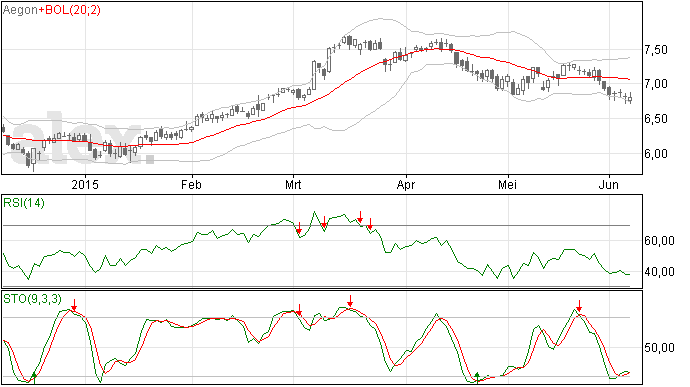Click the 60,00 RSI axis label
The image size is (690, 387).
click(x=659, y=241)
